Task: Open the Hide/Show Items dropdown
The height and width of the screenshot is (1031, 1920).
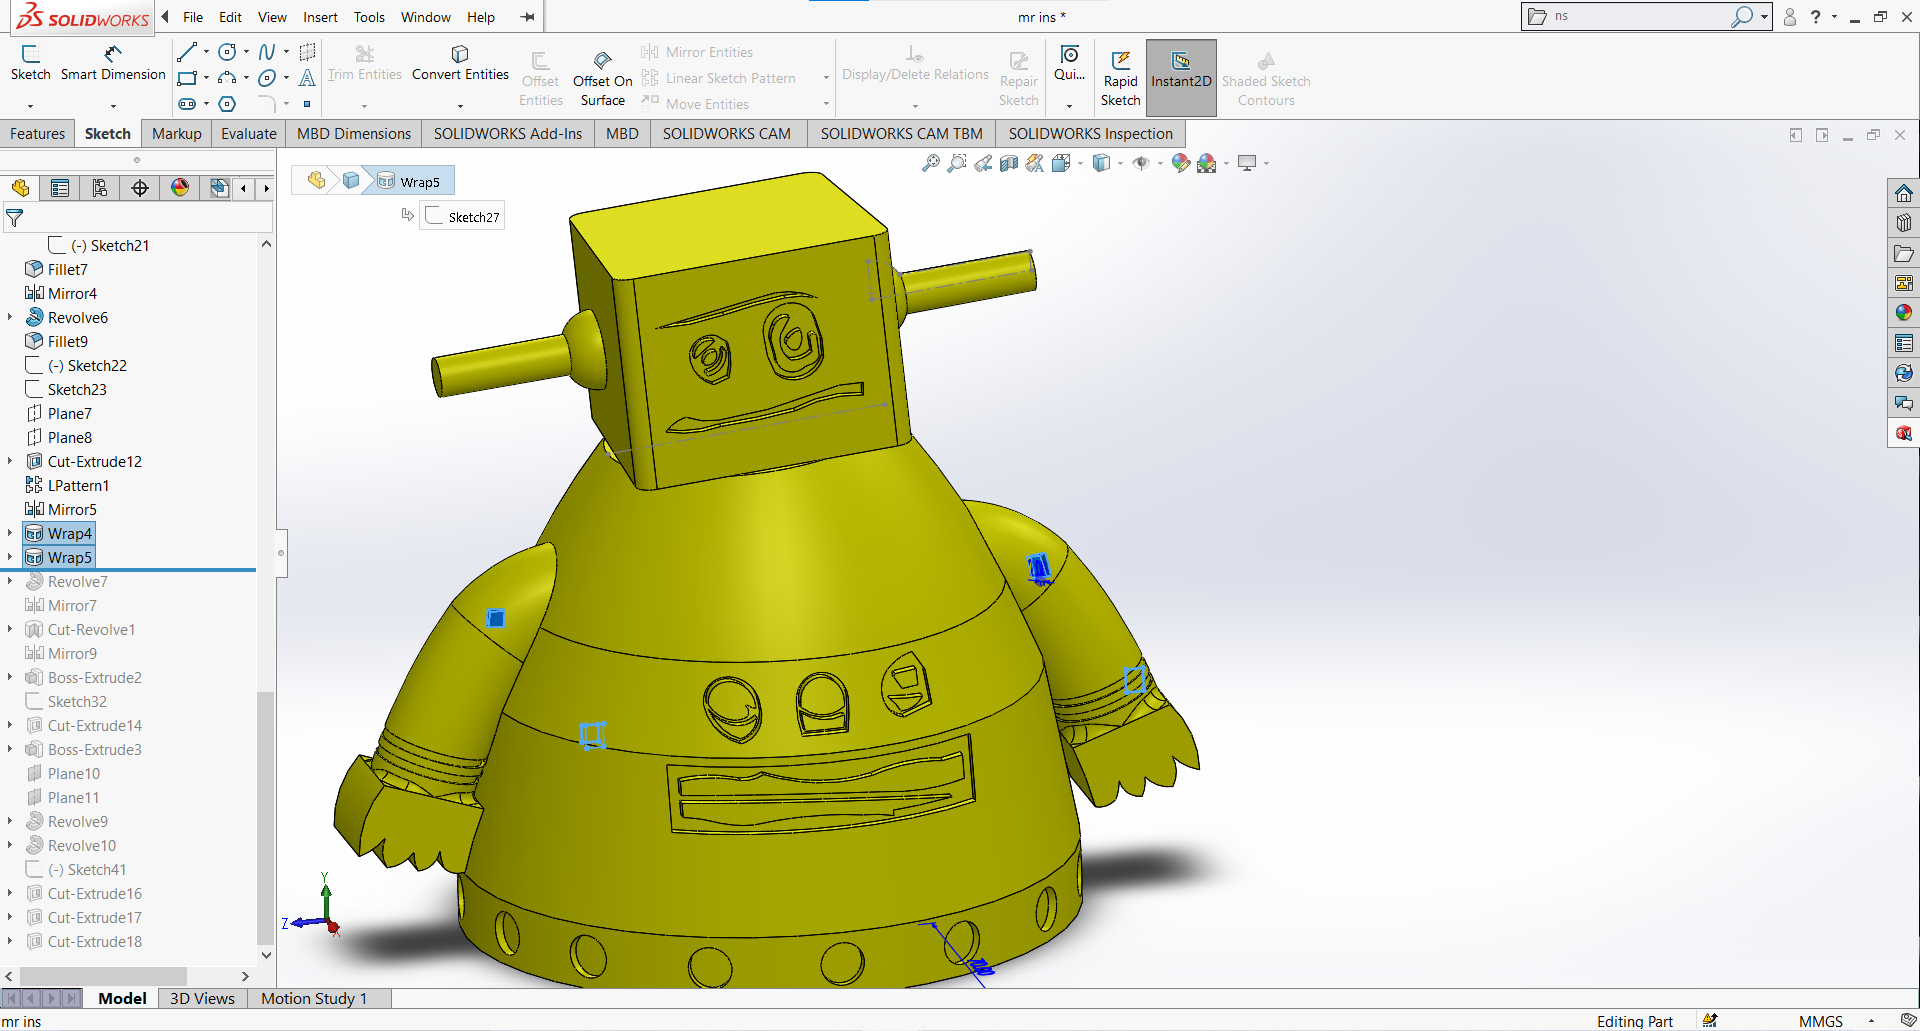Action: [x=1160, y=164]
